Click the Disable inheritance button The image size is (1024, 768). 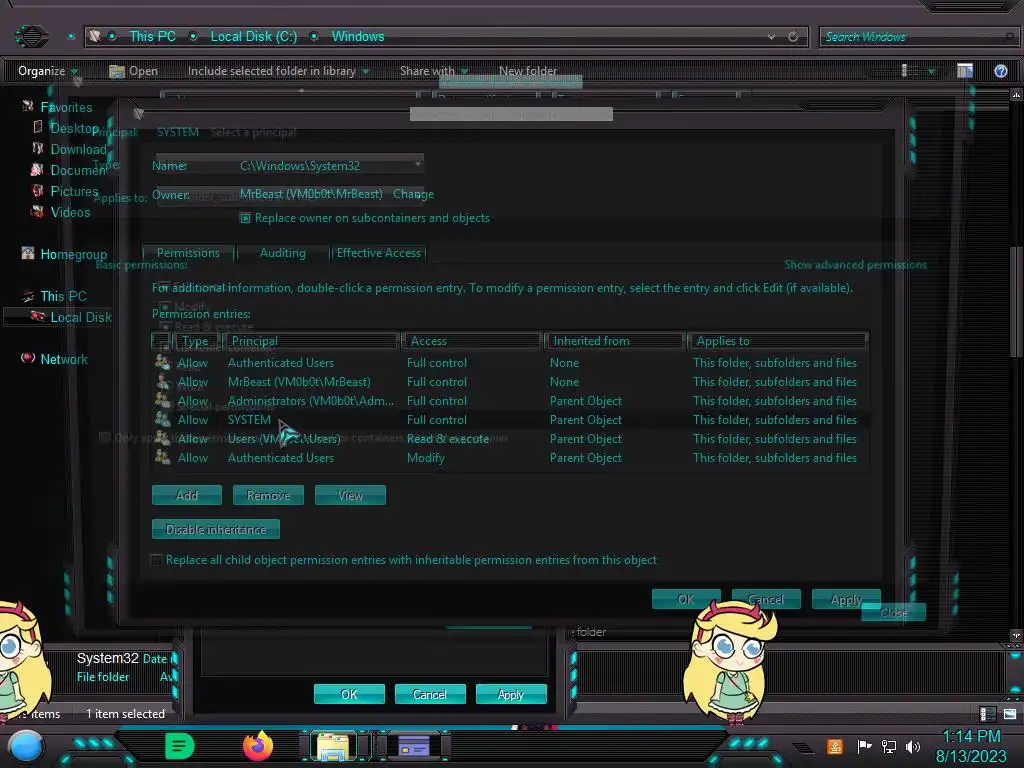coord(216,529)
